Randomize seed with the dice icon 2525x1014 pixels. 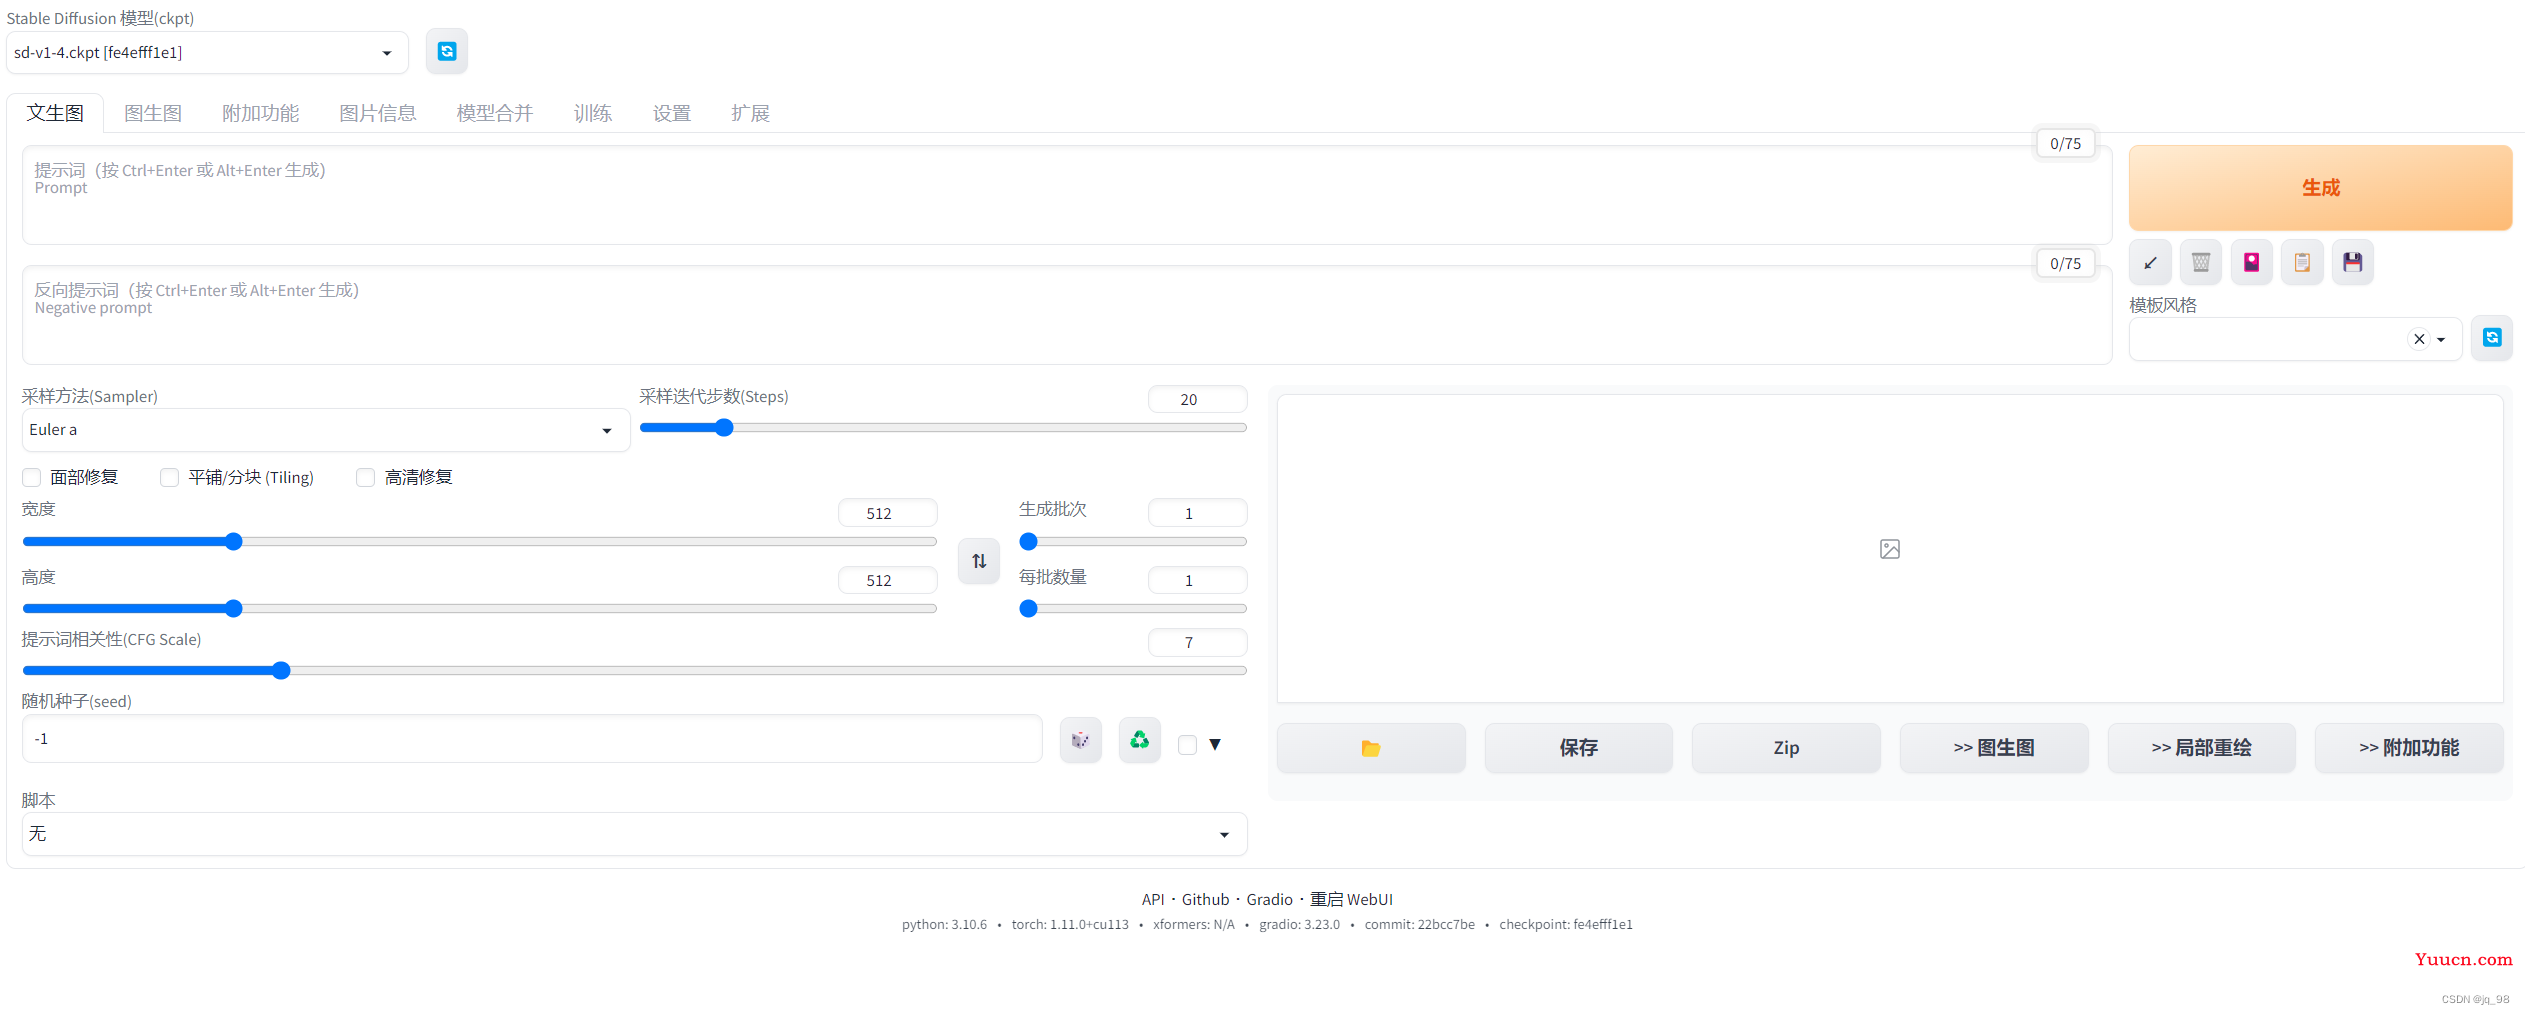[1080, 740]
